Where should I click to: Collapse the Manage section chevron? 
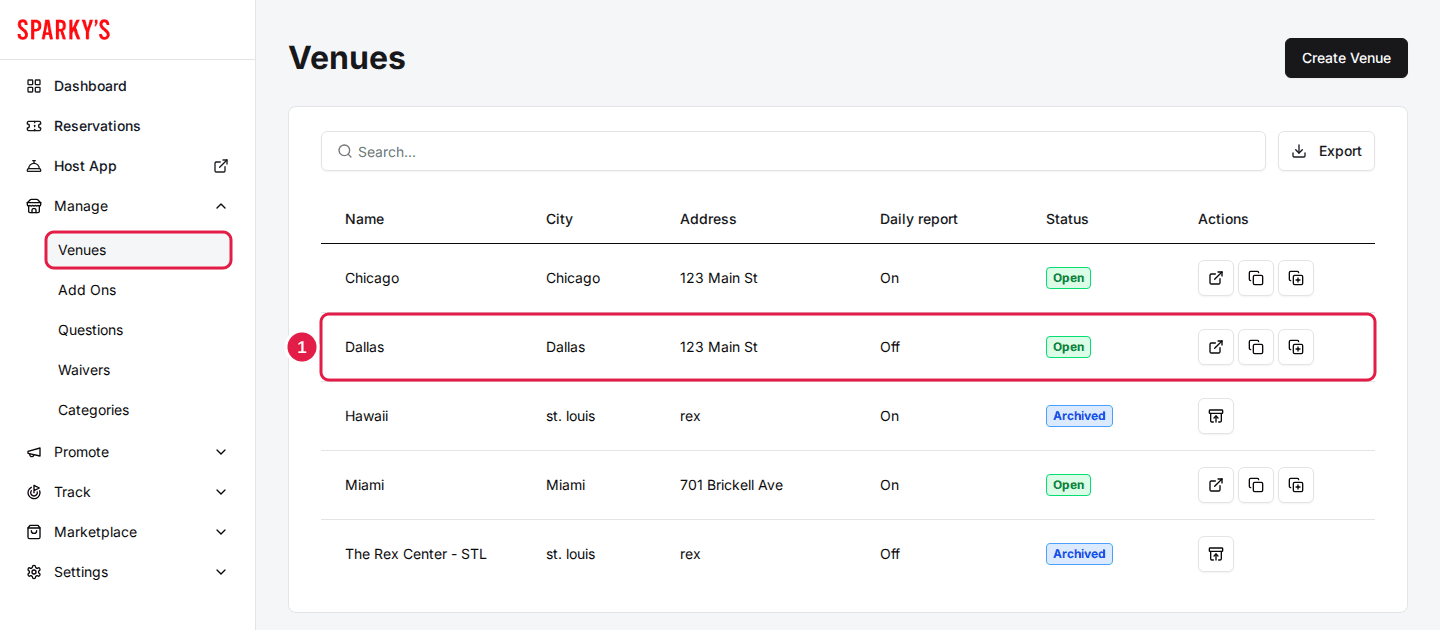221,206
